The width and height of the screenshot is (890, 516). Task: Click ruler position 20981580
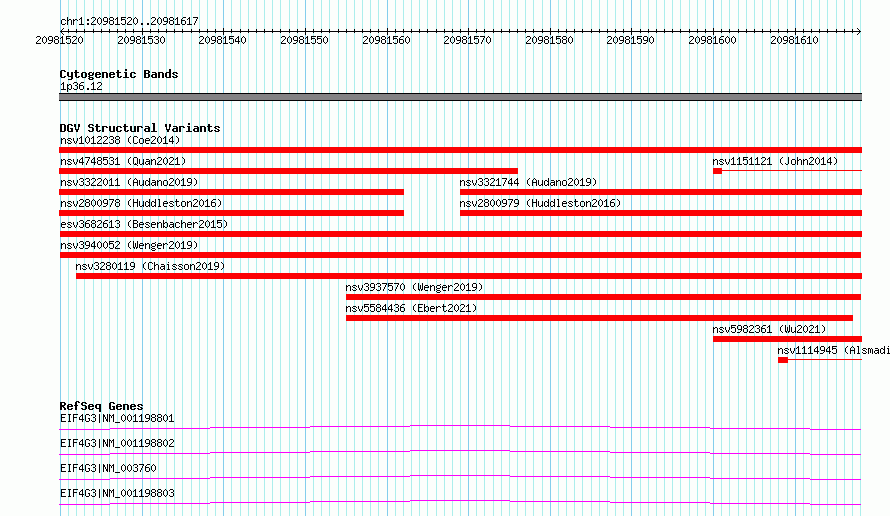pyautogui.click(x=549, y=40)
